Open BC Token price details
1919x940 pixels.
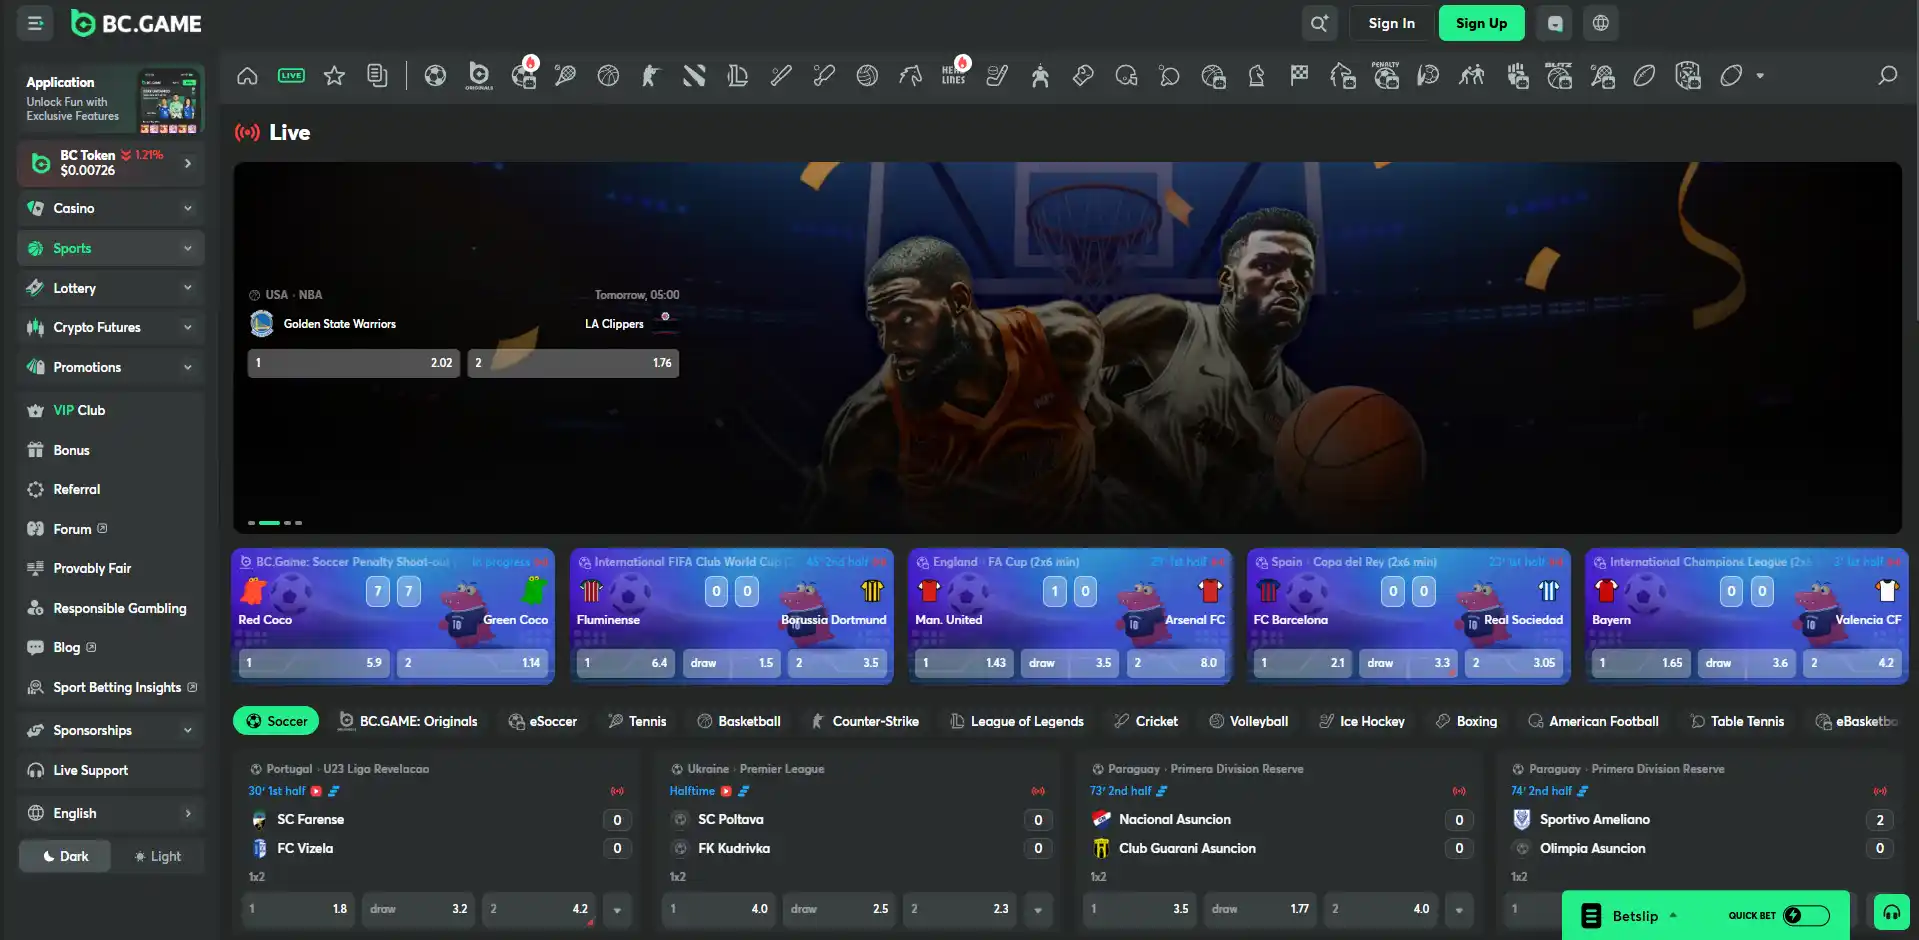click(x=111, y=163)
